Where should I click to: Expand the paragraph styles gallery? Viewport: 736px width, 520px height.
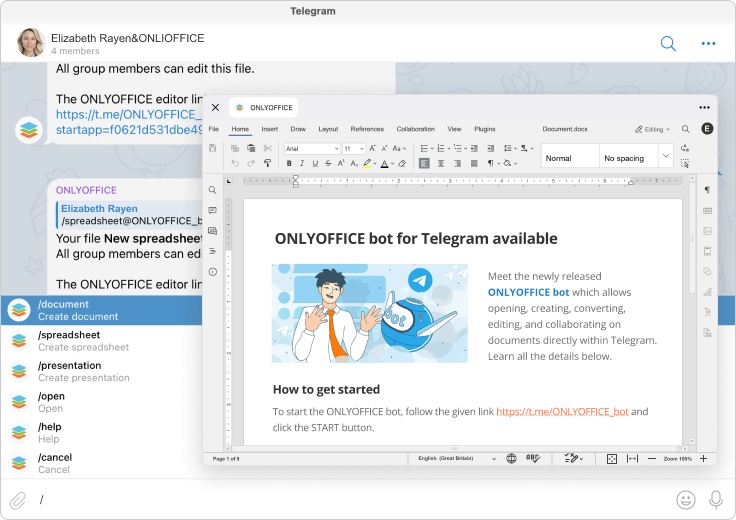pos(666,156)
